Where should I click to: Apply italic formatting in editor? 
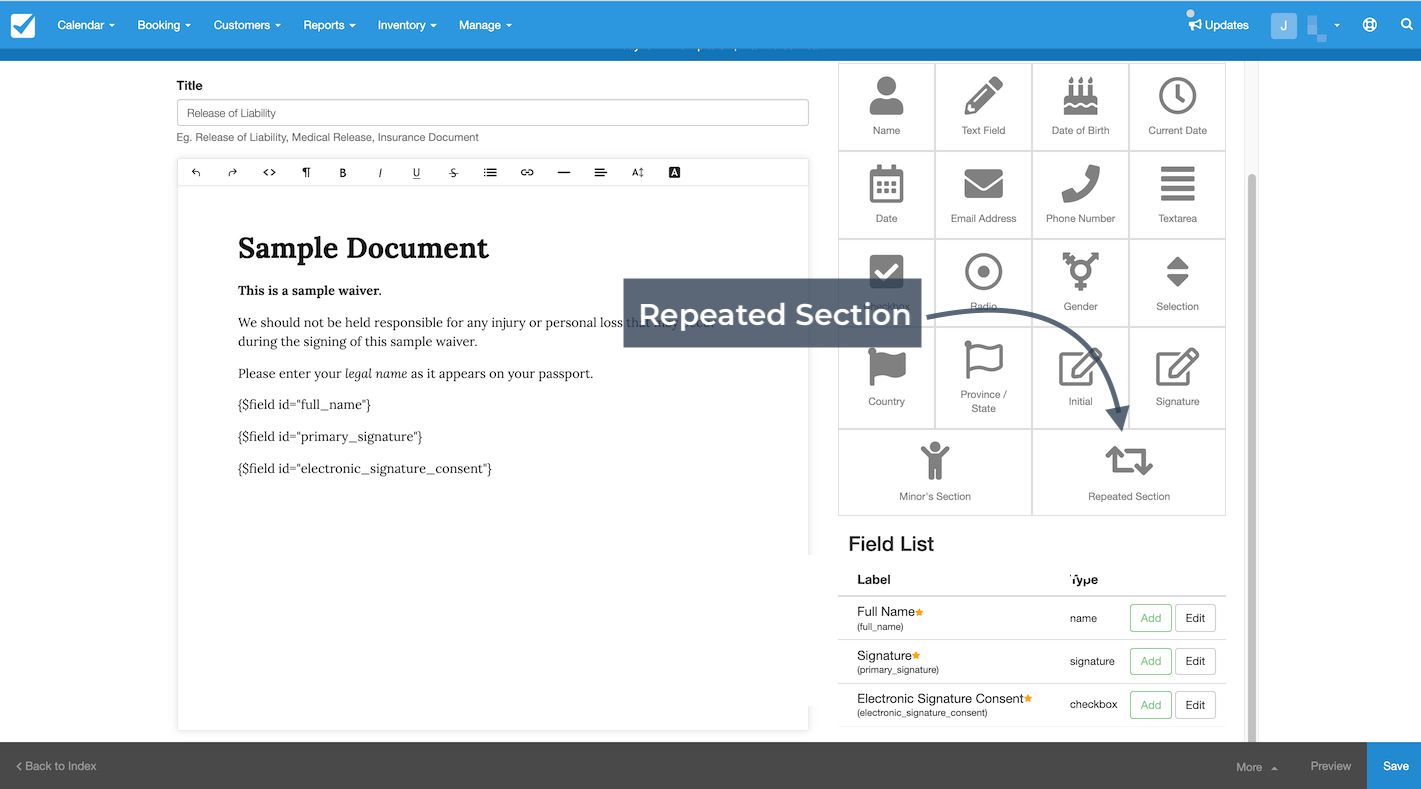tap(380, 173)
